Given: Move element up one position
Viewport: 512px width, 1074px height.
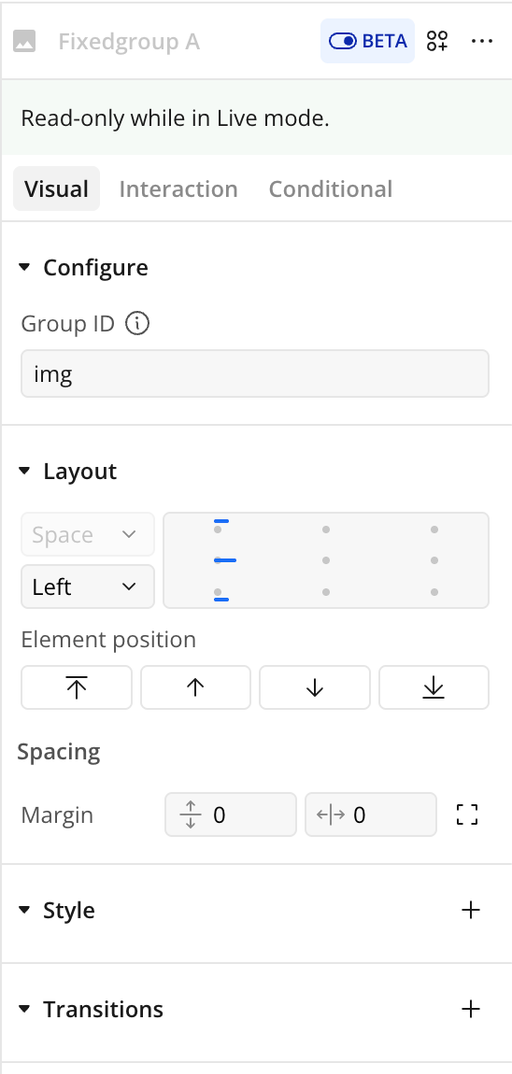Looking at the screenshot, I should click(196, 687).
